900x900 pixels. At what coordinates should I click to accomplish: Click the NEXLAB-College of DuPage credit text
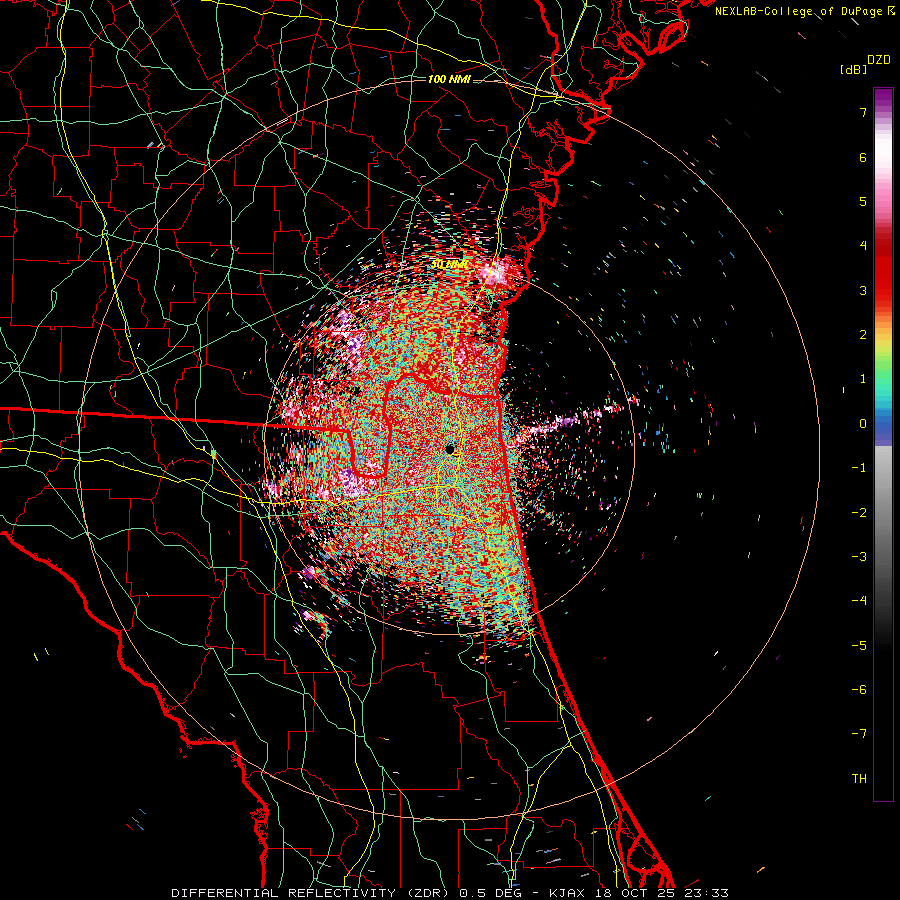(x=801, y=11)
